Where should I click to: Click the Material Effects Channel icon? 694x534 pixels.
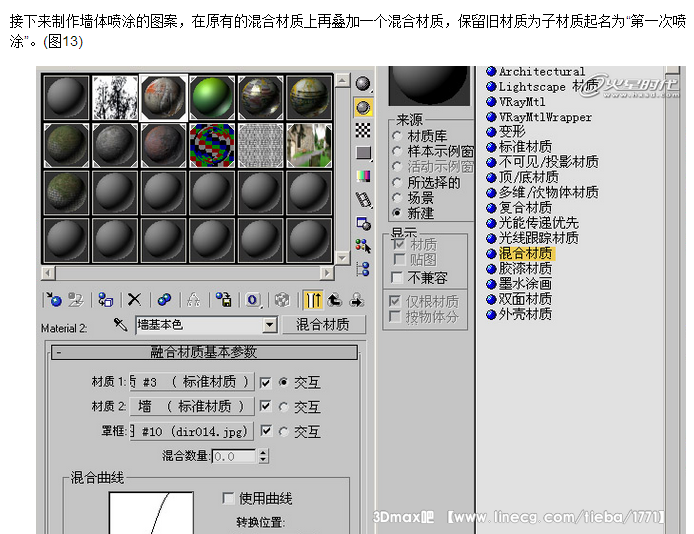click(253, 300)
